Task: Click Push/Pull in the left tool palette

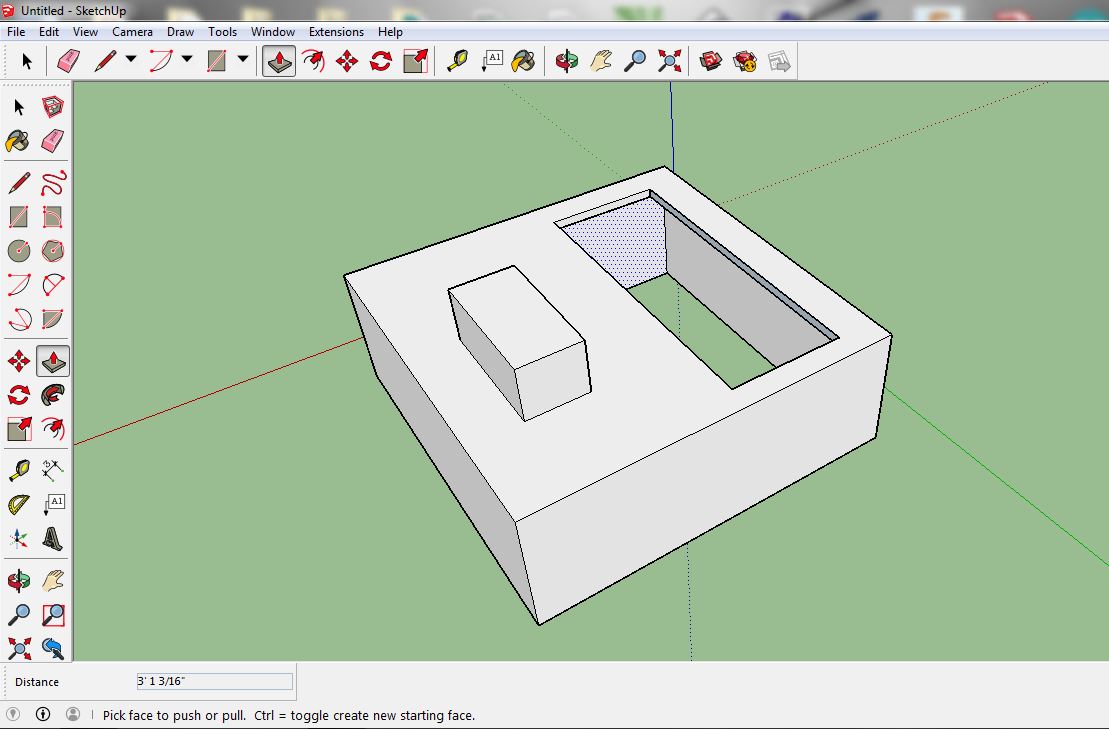Action: 53,361
